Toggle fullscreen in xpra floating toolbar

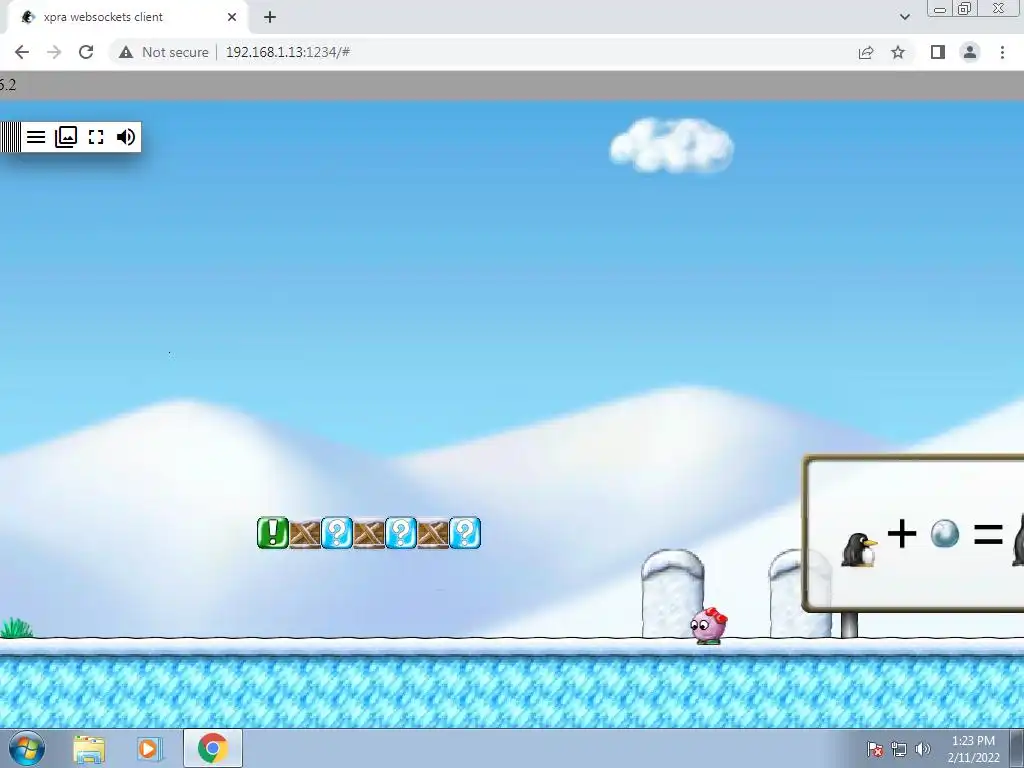(x=96, y=137)
